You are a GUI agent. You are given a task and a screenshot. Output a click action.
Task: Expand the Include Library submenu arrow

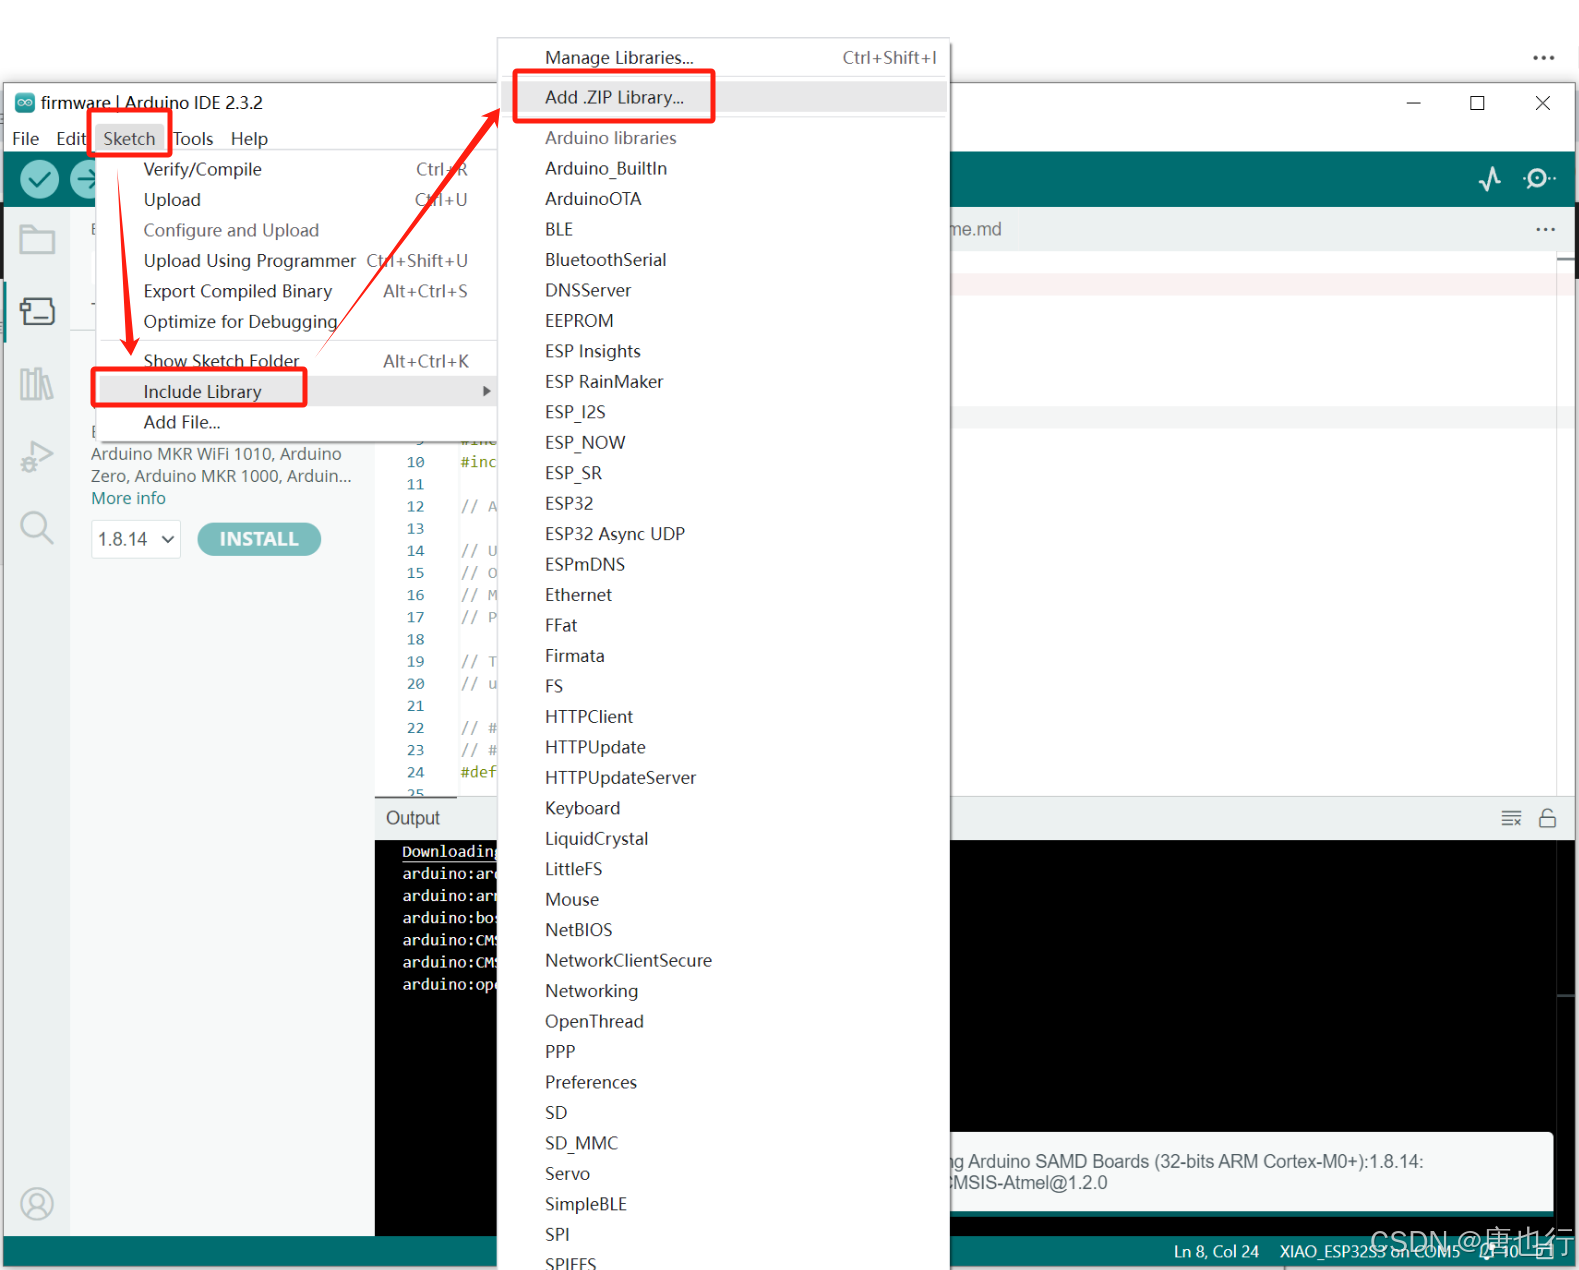(x=486, y=392)
